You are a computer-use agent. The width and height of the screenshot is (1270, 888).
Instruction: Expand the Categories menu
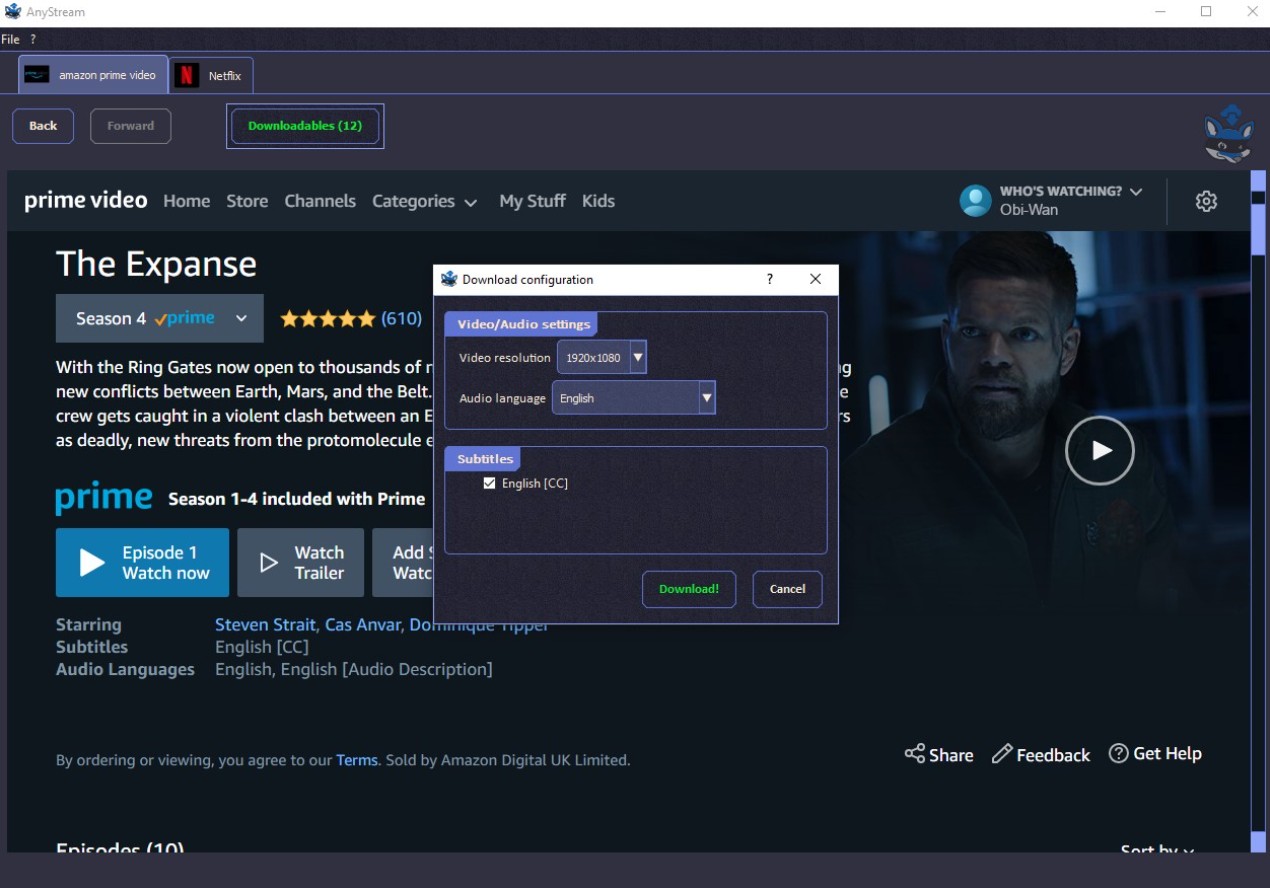pyautogui.click(x=423, y=201)
